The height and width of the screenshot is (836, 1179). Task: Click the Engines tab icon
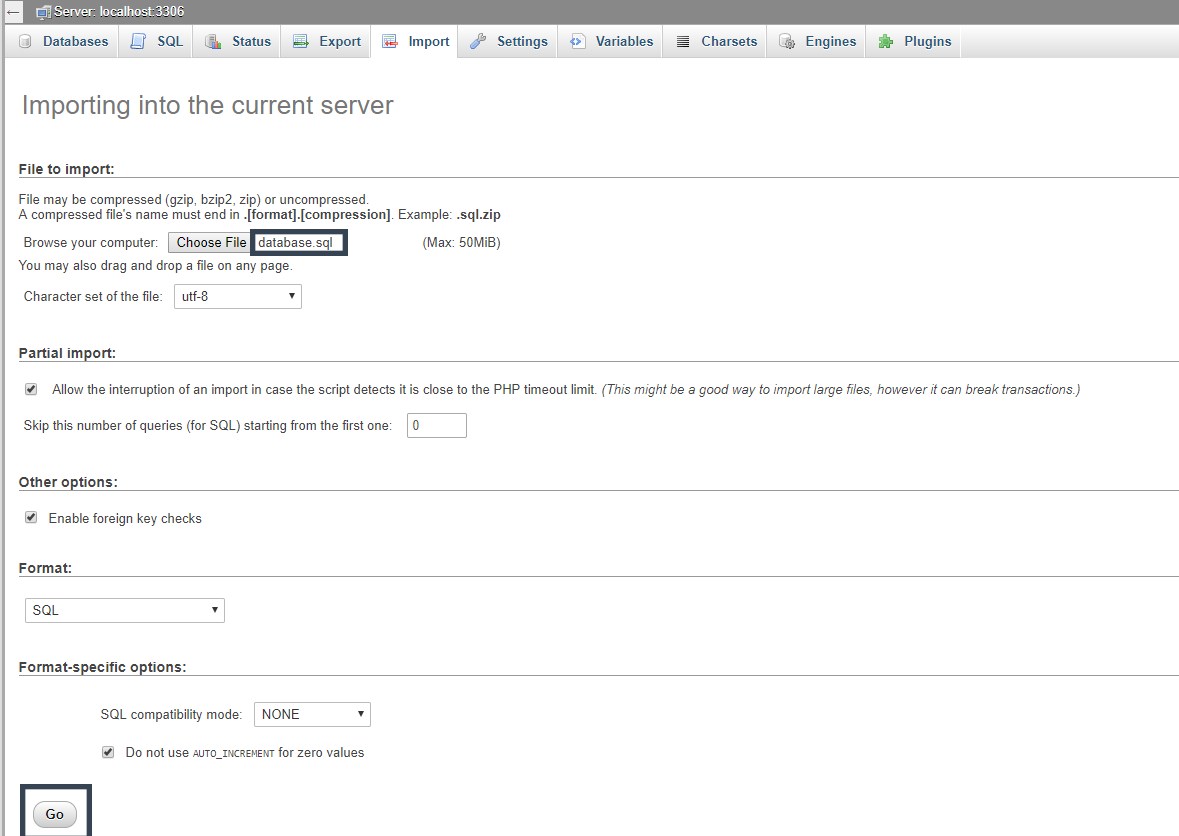click(x=787, y=41)
